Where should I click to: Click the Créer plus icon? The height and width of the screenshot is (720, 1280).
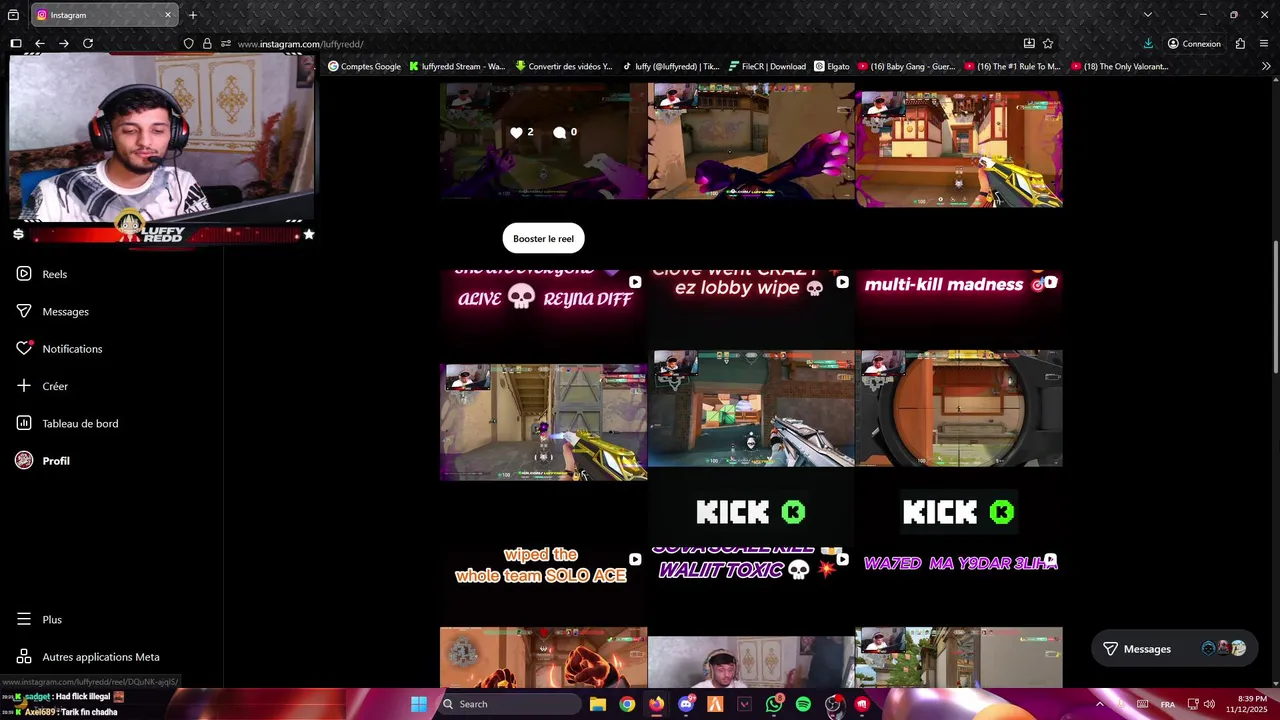click(24, 386)
